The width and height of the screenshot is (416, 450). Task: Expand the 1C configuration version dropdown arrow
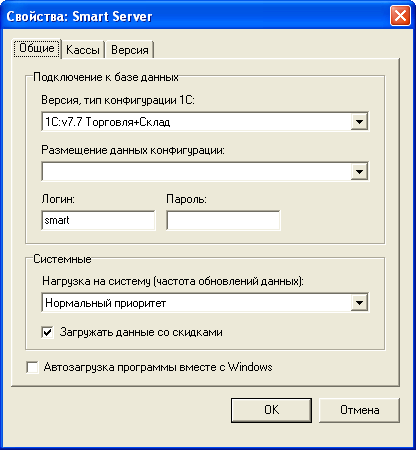coord(359,122)
